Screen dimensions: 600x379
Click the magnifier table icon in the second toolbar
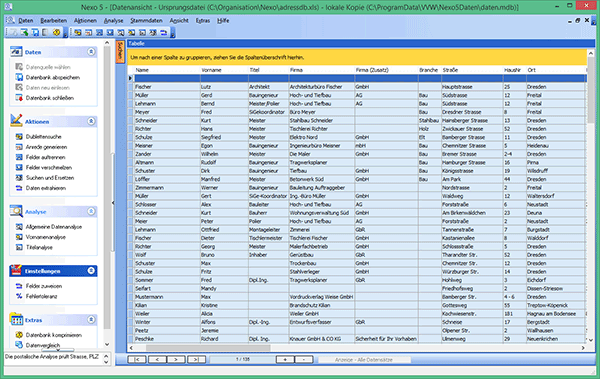coord(121,33)
